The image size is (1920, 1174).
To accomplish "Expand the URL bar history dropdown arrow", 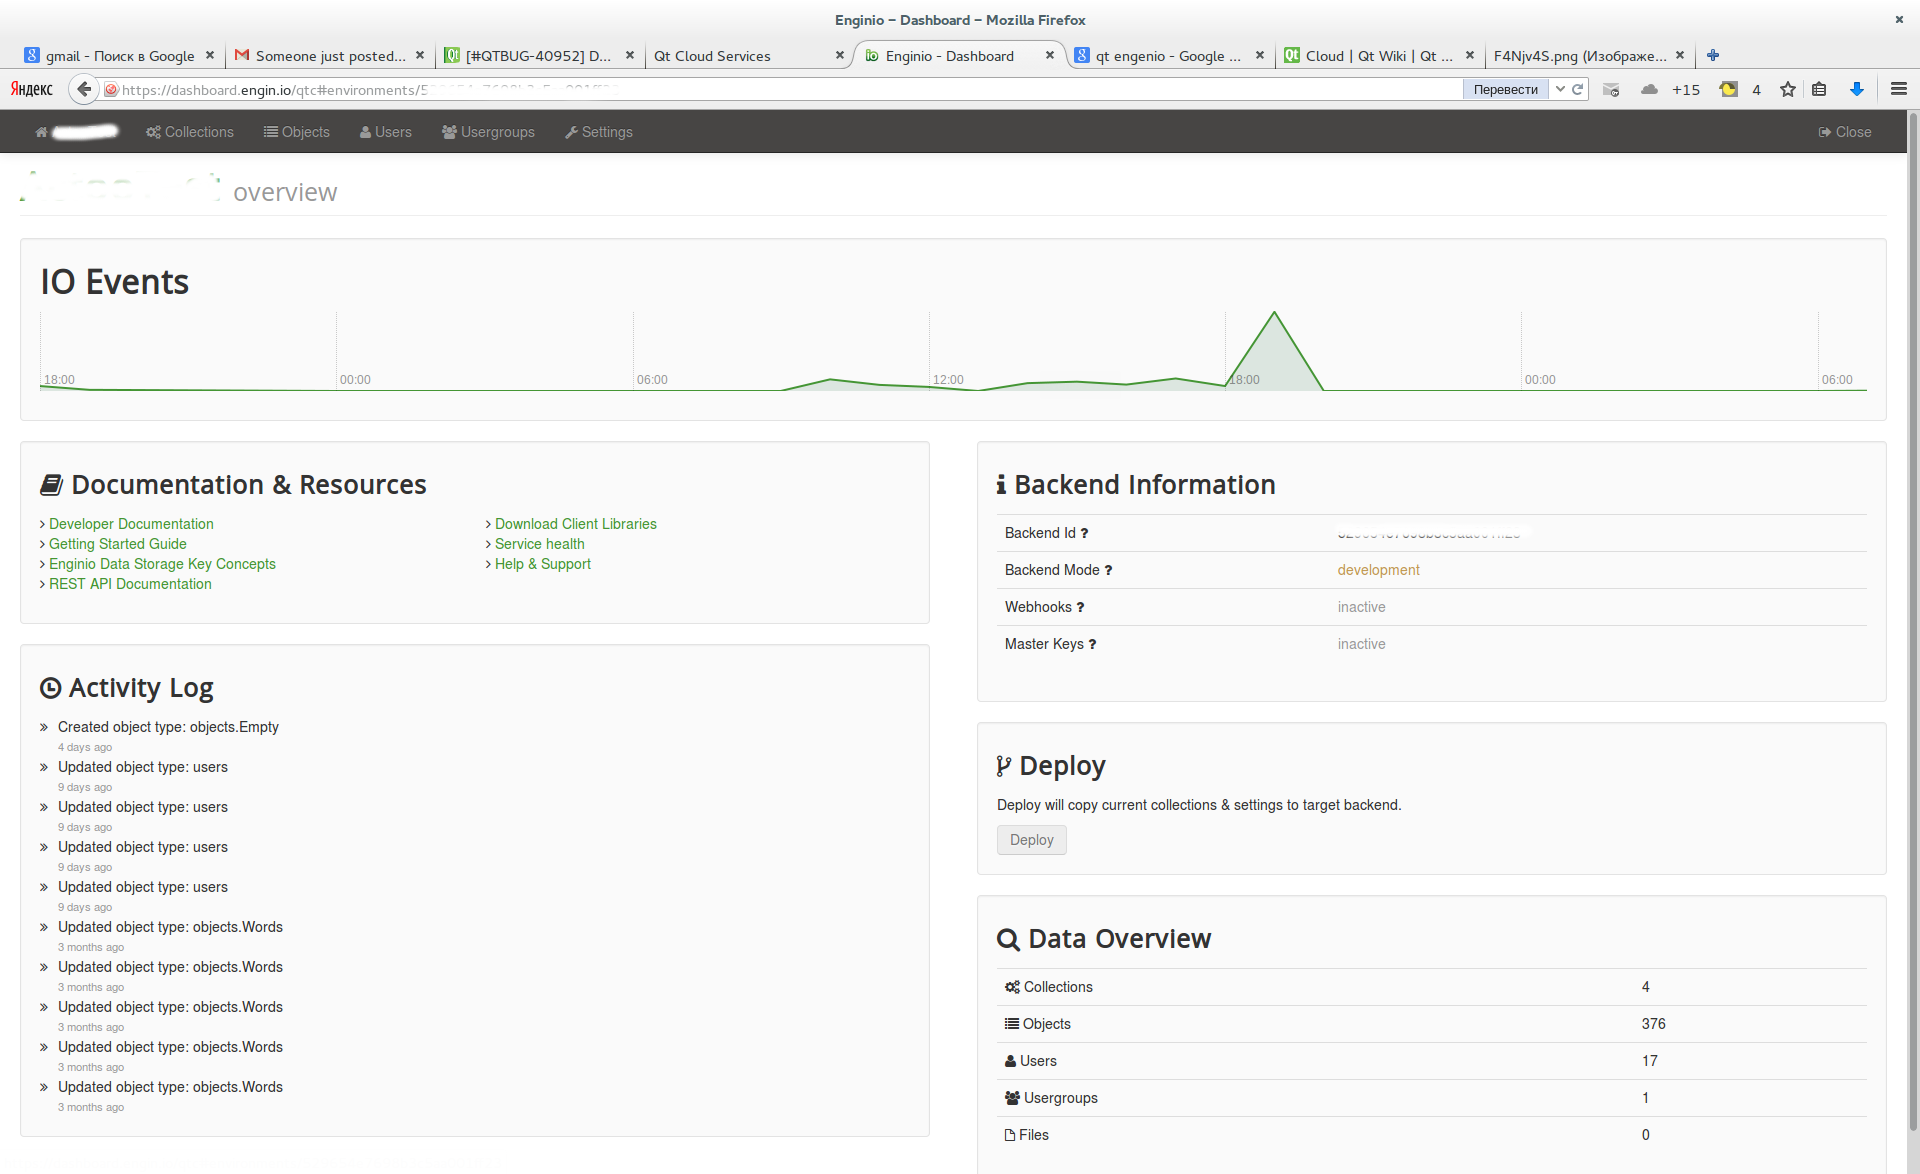I will [x=1560, y=89].
